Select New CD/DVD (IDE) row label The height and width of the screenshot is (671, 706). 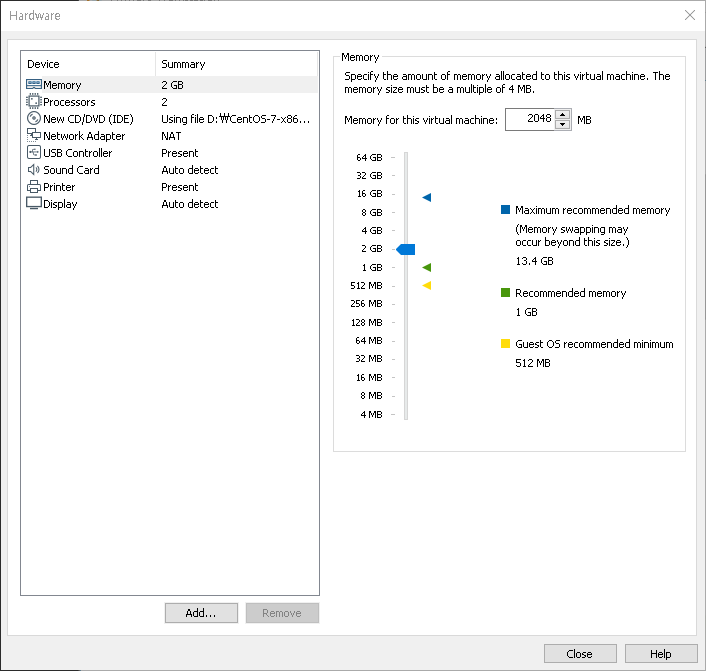tap(88, 119)
